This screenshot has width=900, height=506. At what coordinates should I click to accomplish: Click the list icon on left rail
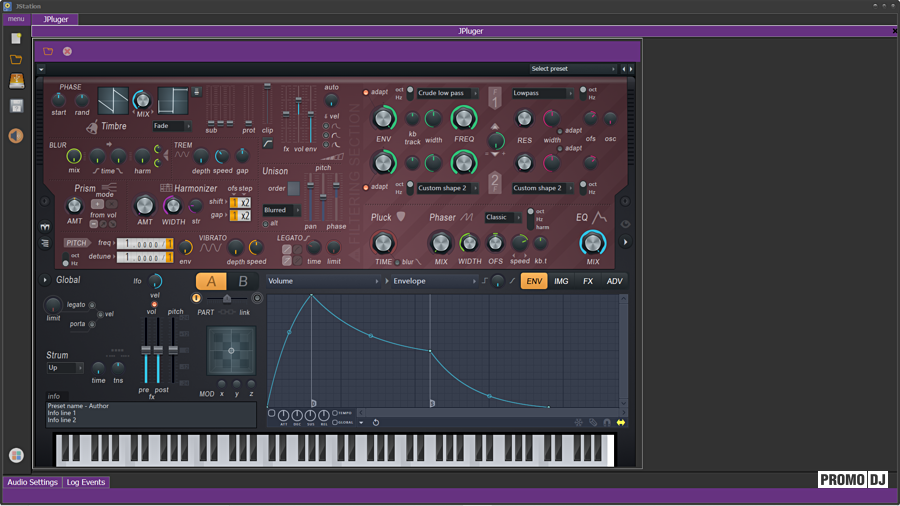coord(45,243)
